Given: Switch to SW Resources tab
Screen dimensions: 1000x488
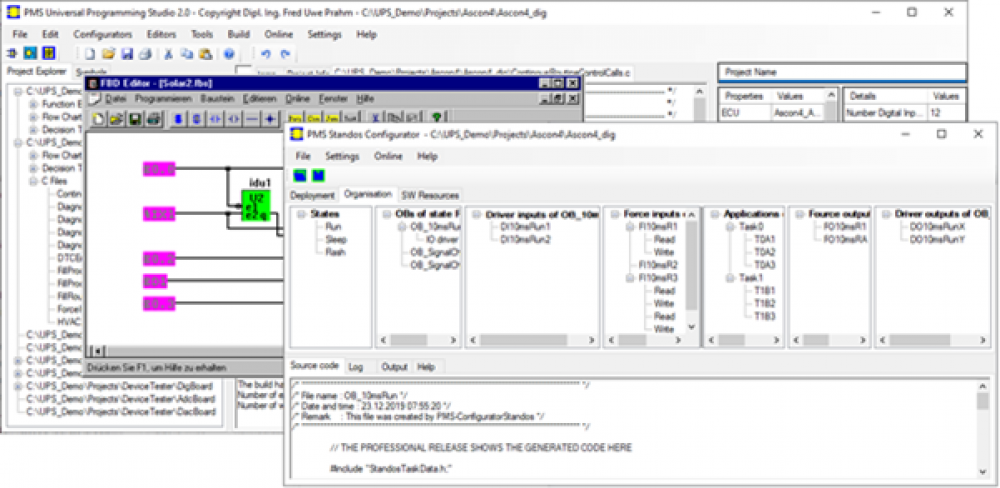Looking at the screenshot, I should click(x=430, y=195).
